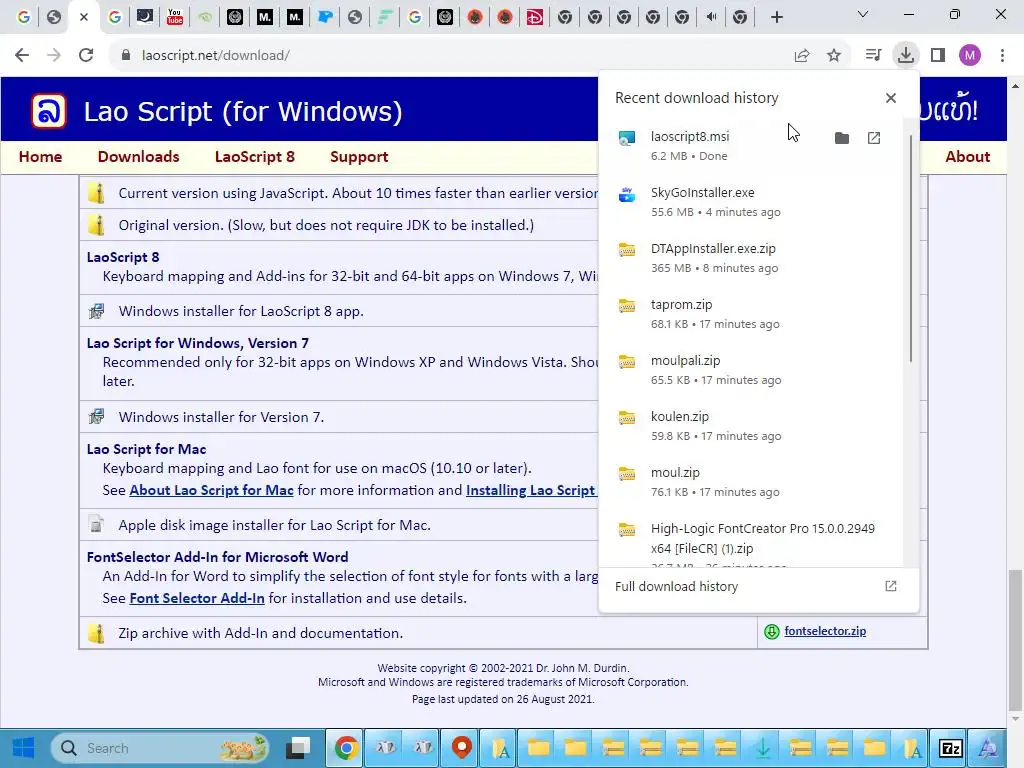Open Full download history
Screen dimensions: 1024x768
(x=757, y=586)
